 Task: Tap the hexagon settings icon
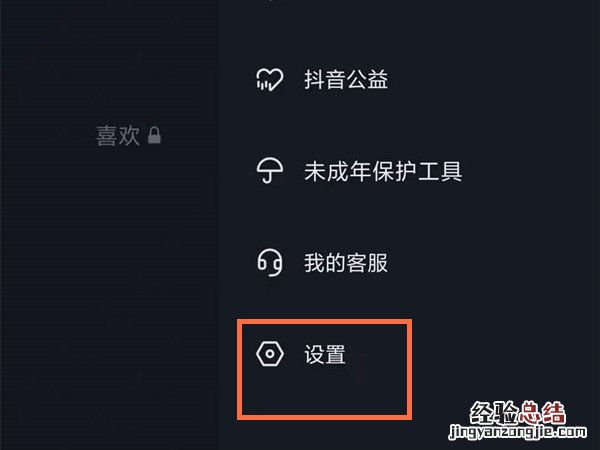(x=269, y=354)
